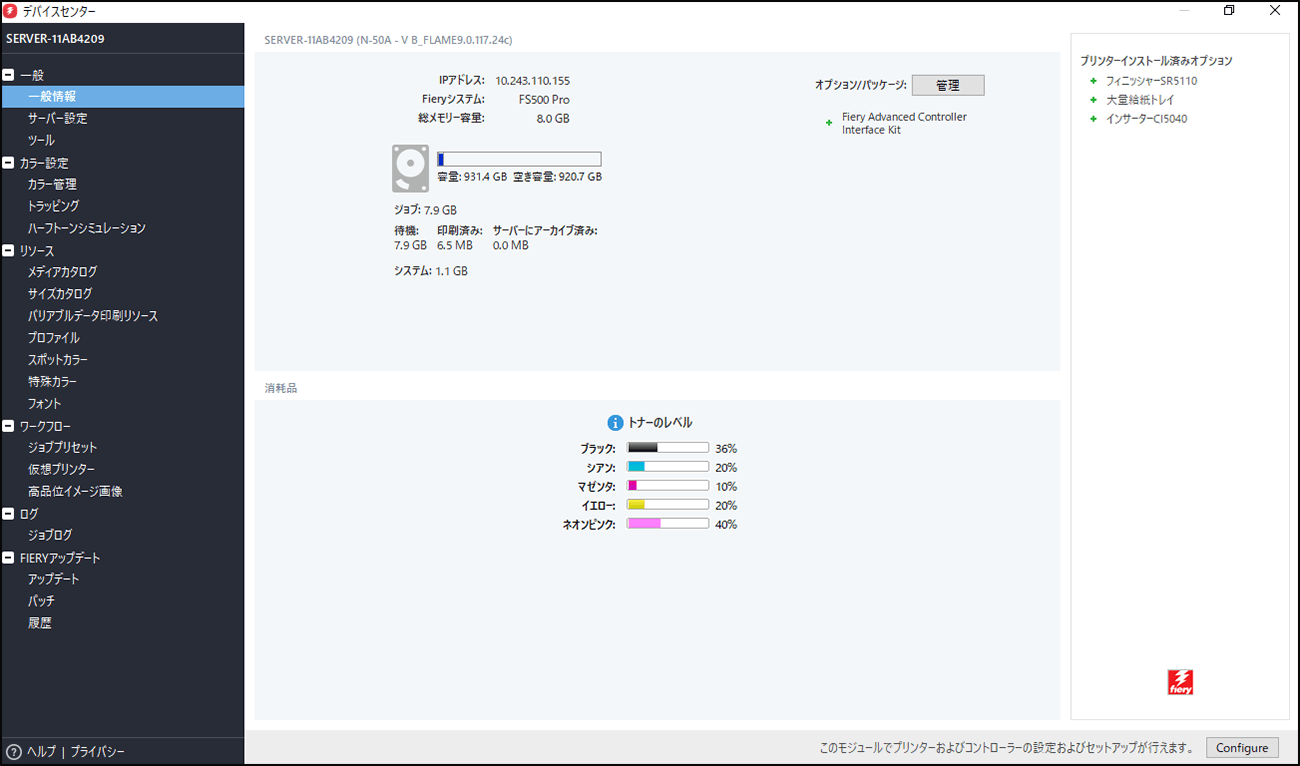Collapse the カラー設定 section

(x=9, y=163)
